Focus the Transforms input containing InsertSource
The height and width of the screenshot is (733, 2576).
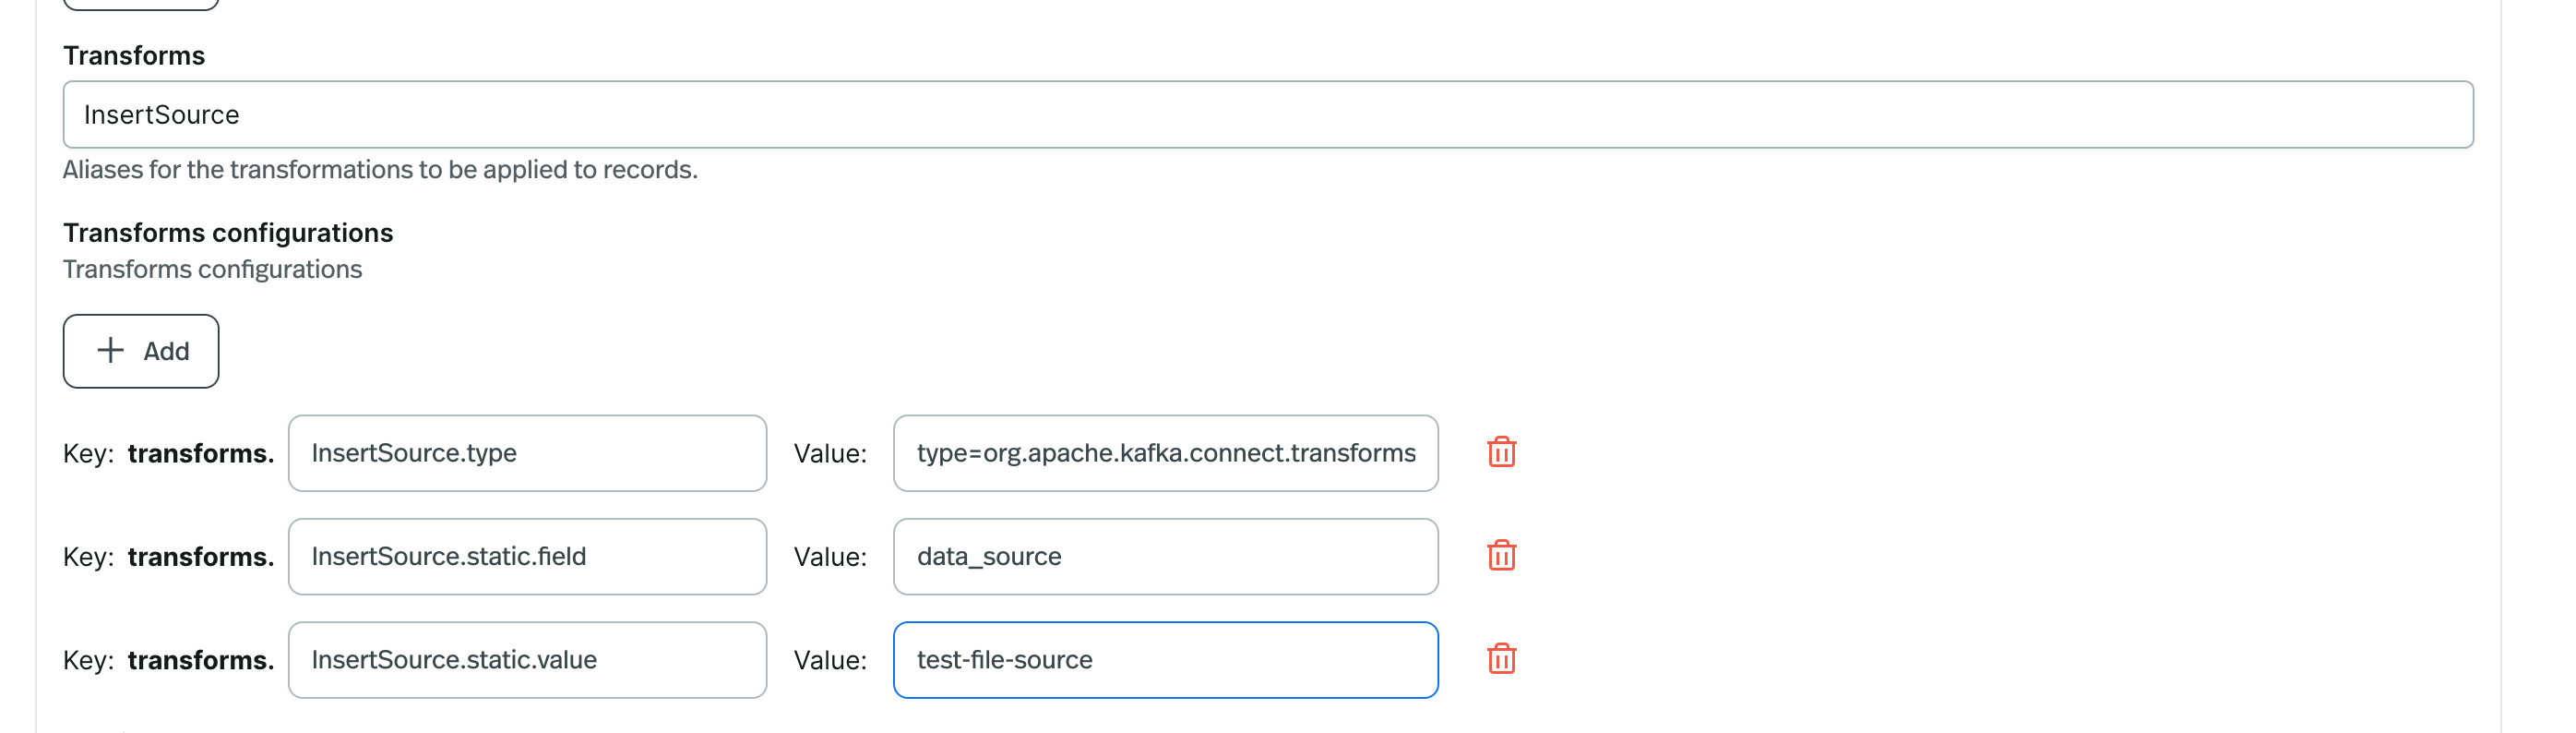pos(1268,115)
